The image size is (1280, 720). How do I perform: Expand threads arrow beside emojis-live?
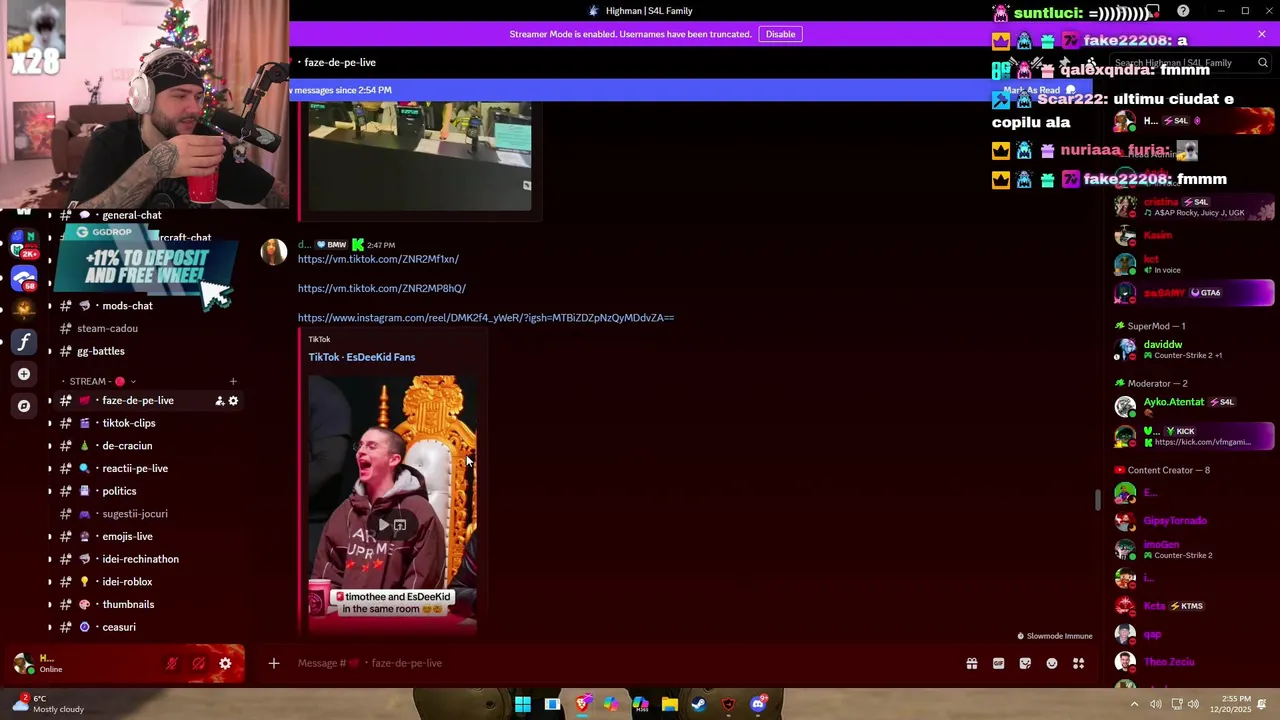pyautogui.click(x=50, y=537)
